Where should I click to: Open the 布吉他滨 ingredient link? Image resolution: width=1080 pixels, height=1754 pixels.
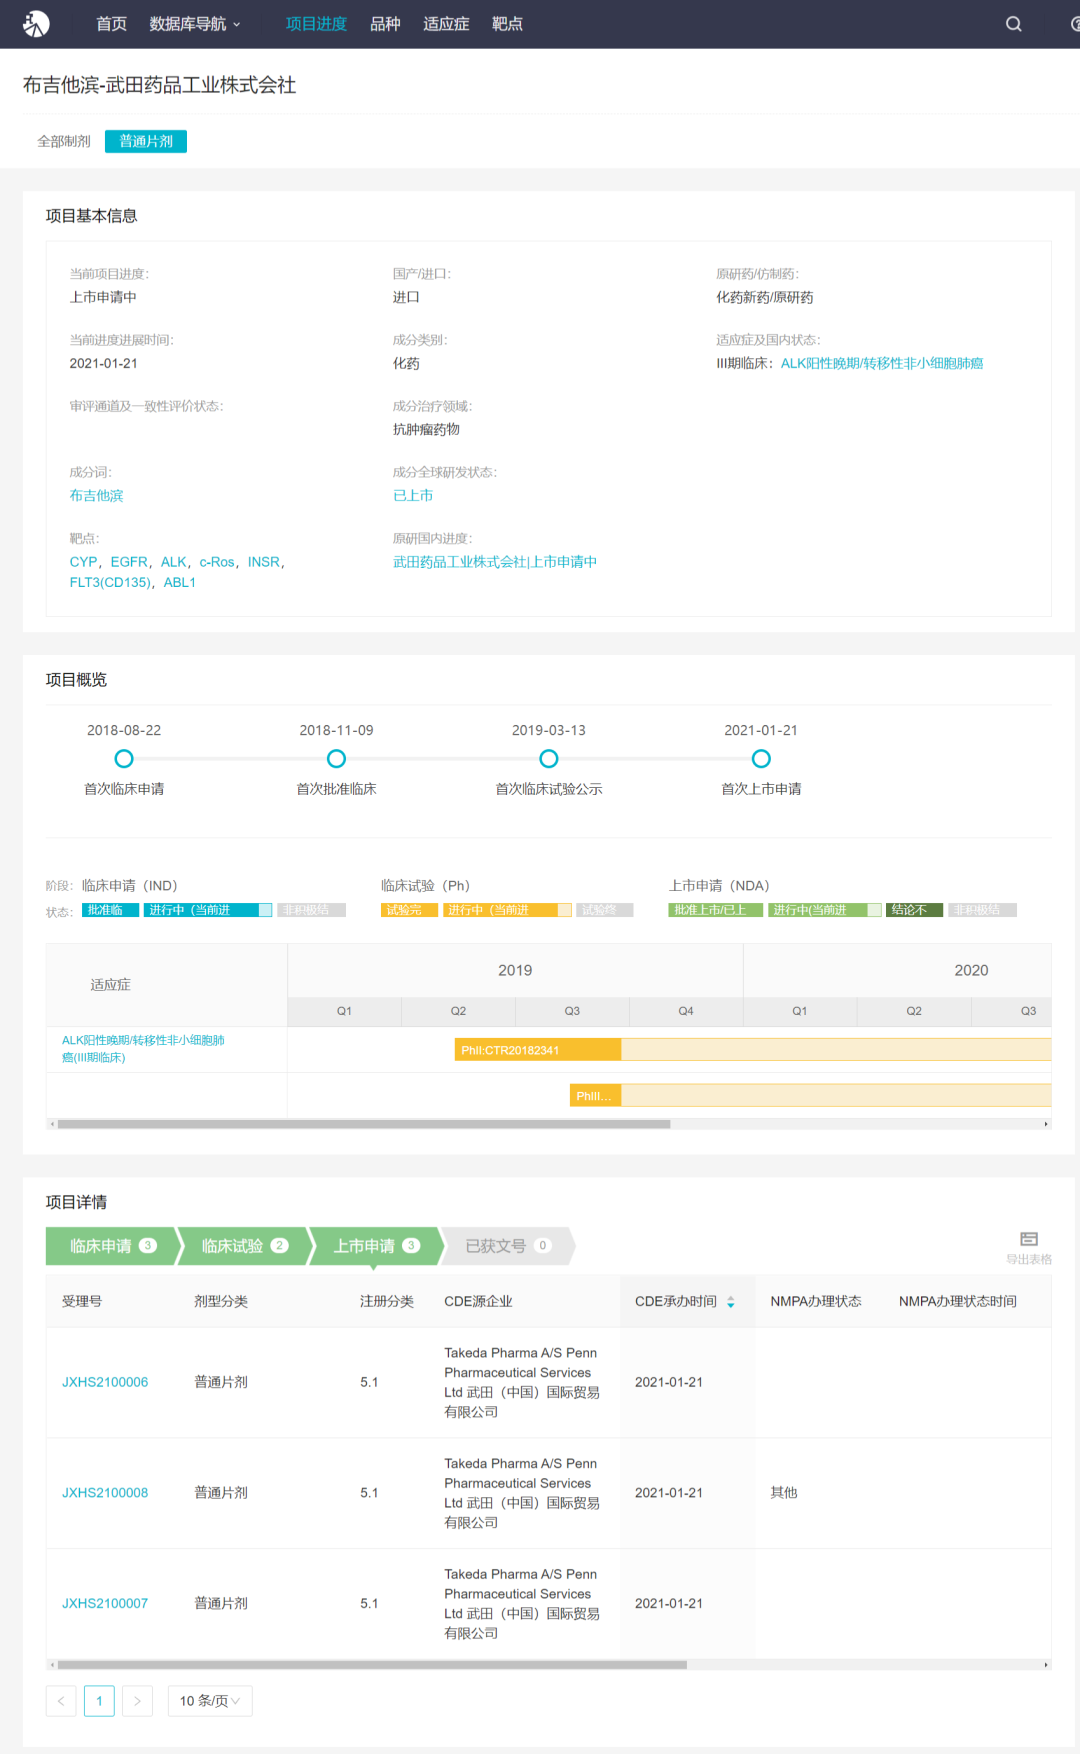(96, 496)
